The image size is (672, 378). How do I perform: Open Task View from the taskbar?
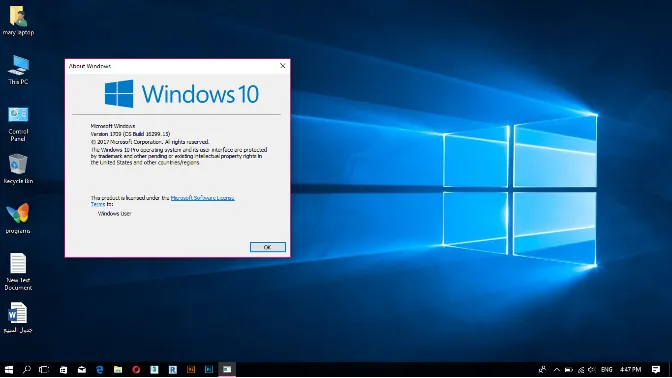click(x=44, y=369)
